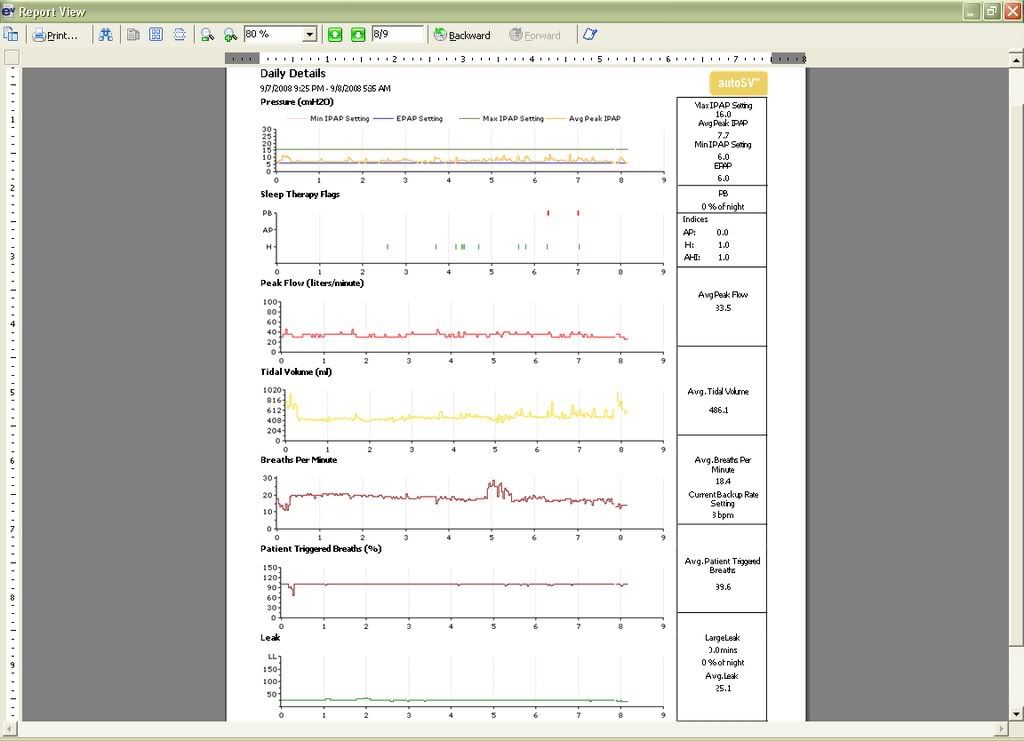
Task: Click the note icon at toolbar end
Action: click(x=590, y=35)
